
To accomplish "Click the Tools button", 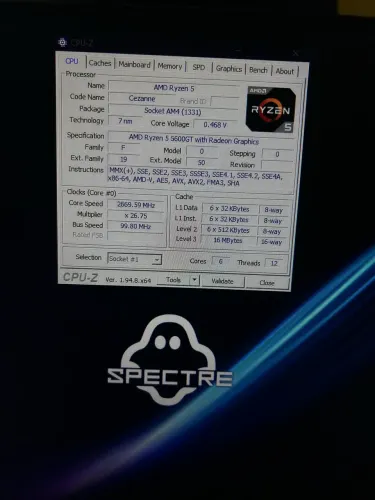I will 173,280.
